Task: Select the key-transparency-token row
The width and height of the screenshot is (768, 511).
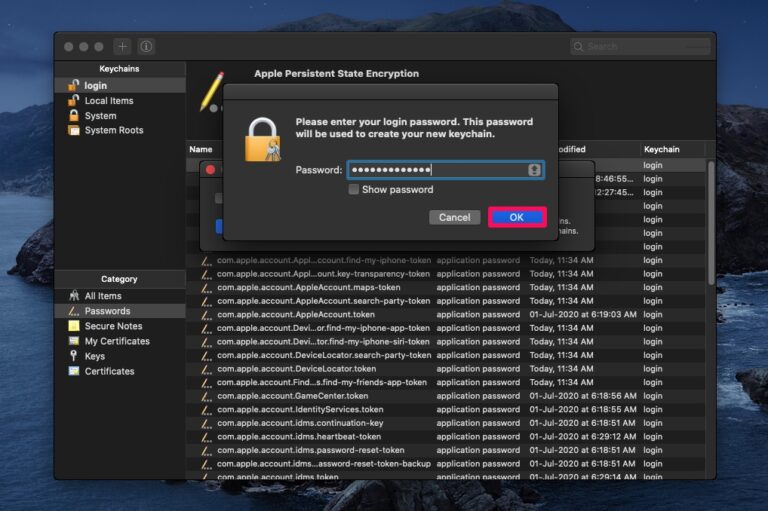Action: (446, 274)
